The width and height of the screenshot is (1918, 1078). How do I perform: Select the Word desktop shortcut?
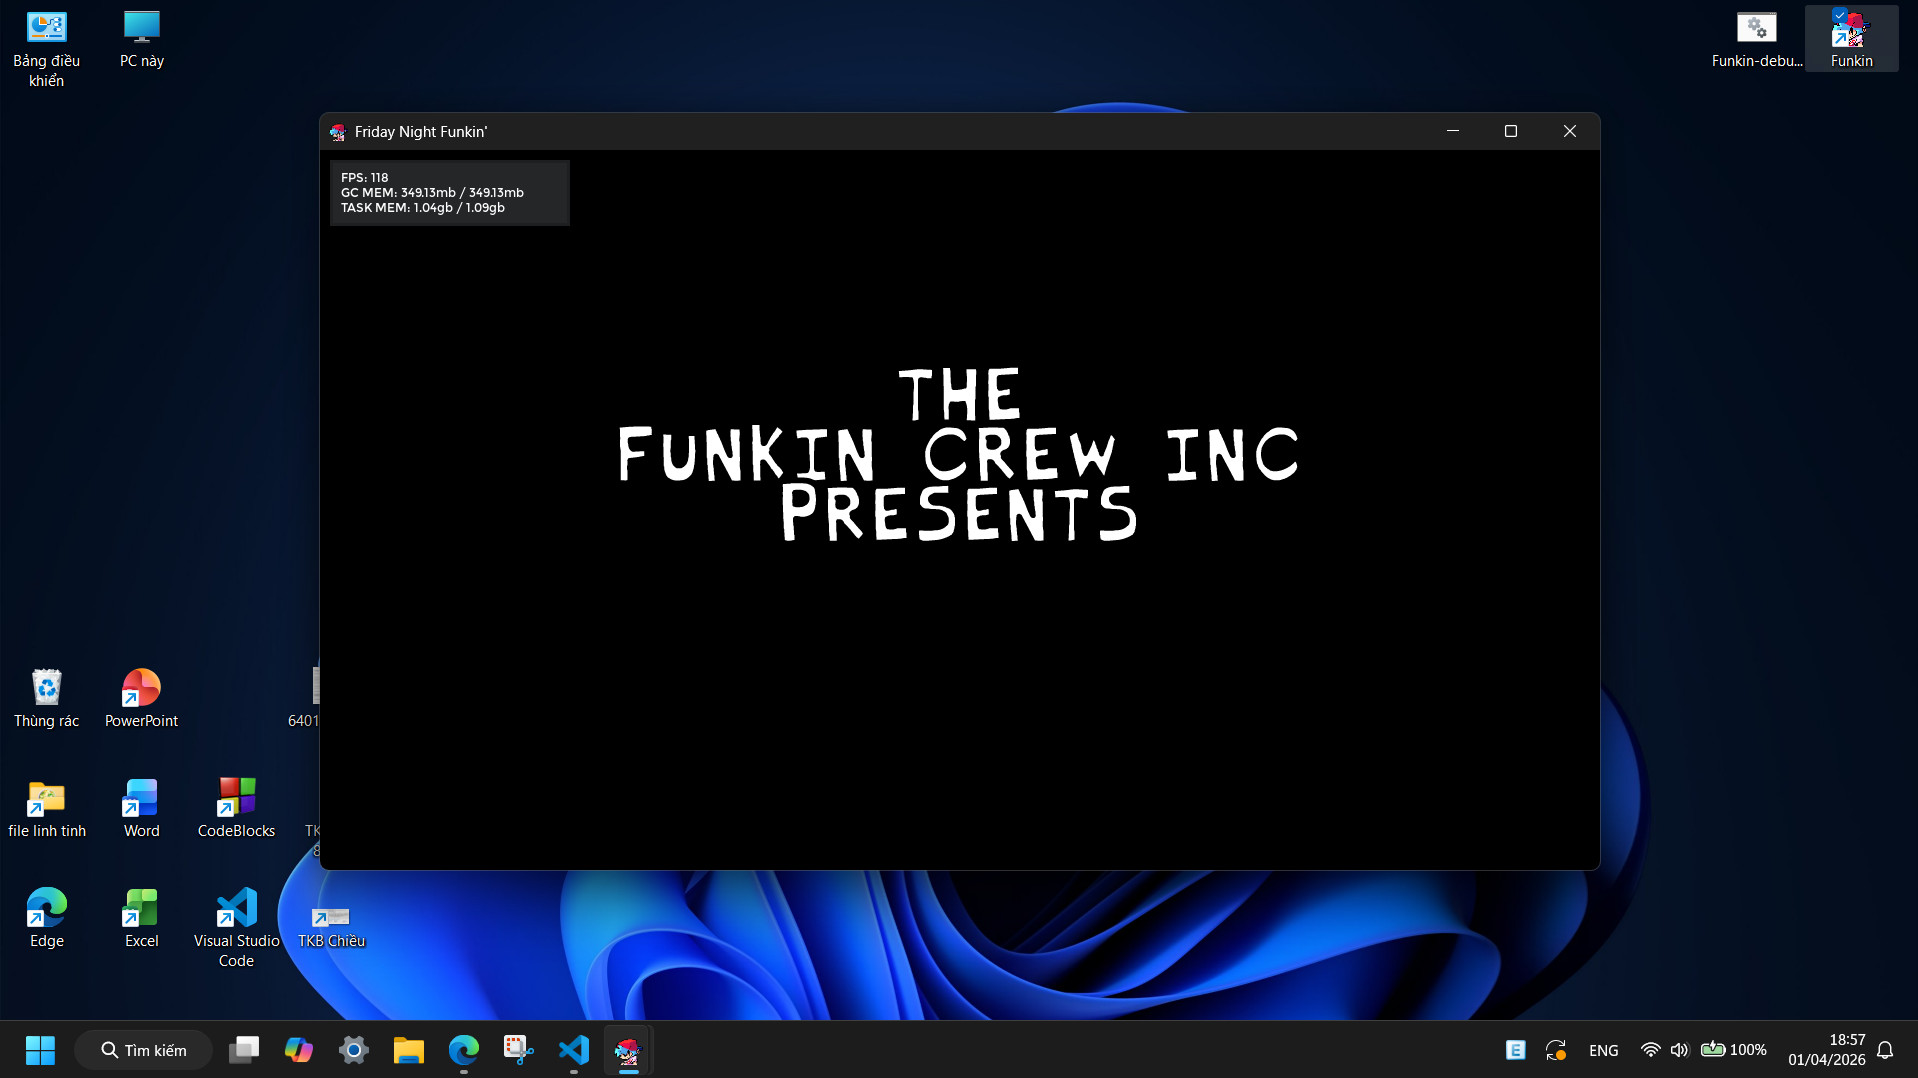click(141, 809)
